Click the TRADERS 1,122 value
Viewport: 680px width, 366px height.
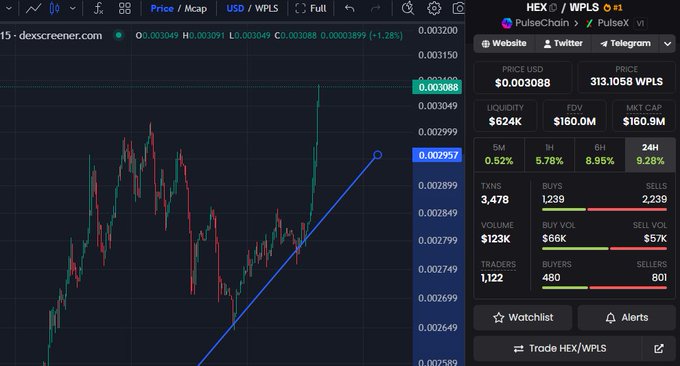492,278
